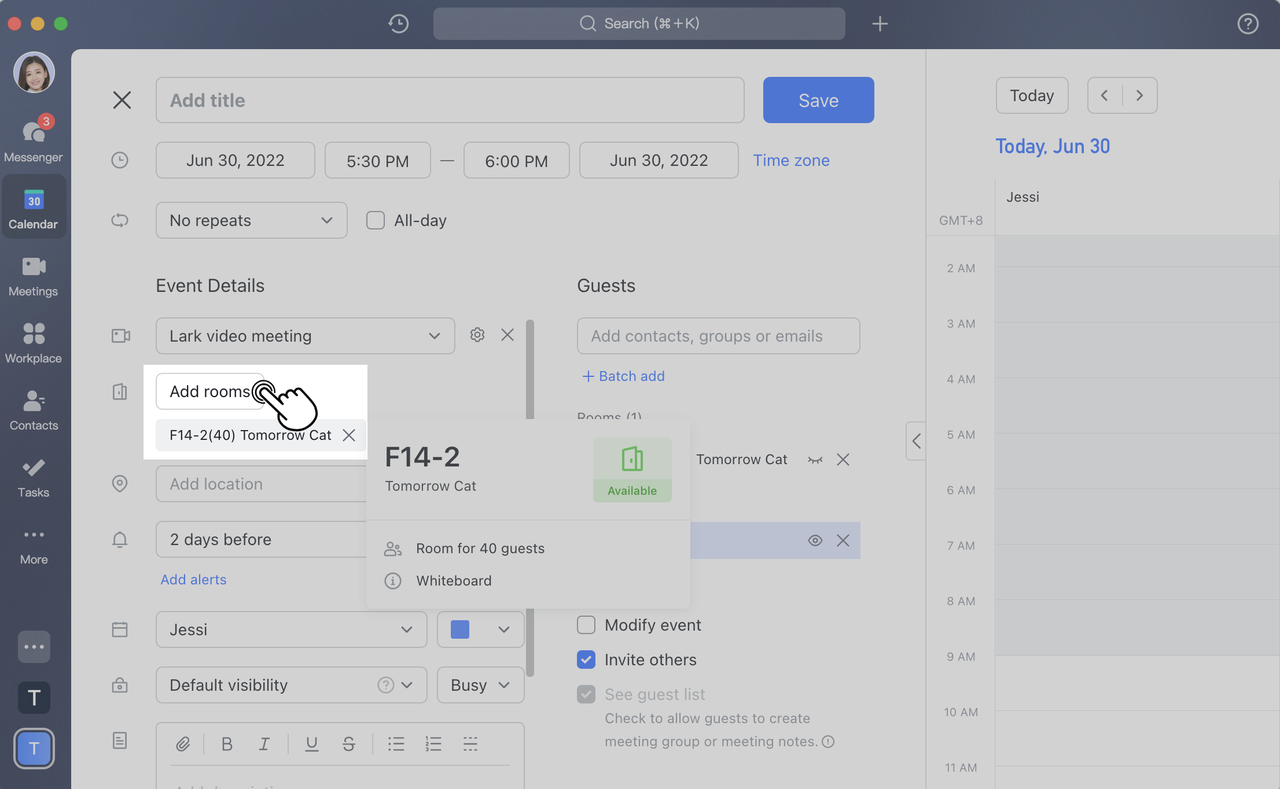The width and height of the screenshot is (1280, 789).
Task: Click the Save button
Action: [x=818, y=100]
